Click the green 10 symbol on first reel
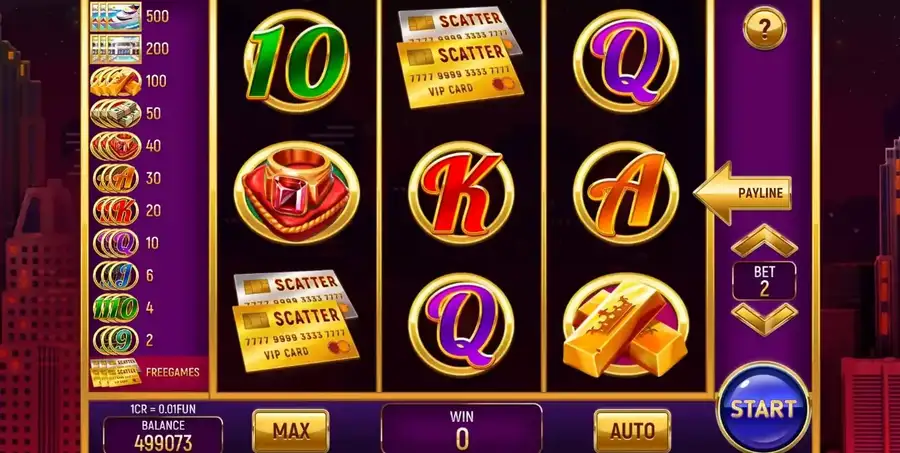The image size is (900, 453). (x=296, y=61)
